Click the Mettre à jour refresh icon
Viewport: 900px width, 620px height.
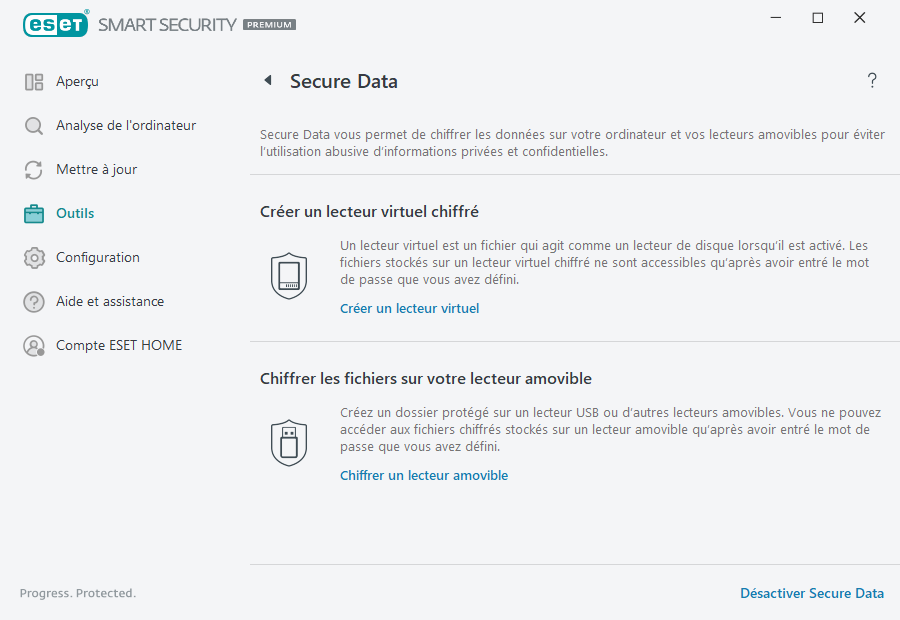coord(34,169)
